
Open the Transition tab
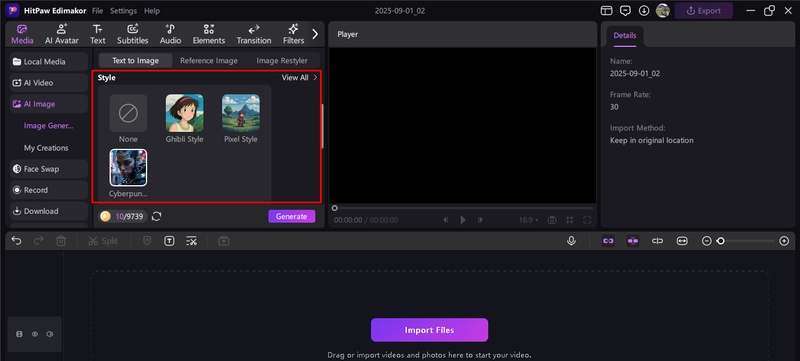254,34
